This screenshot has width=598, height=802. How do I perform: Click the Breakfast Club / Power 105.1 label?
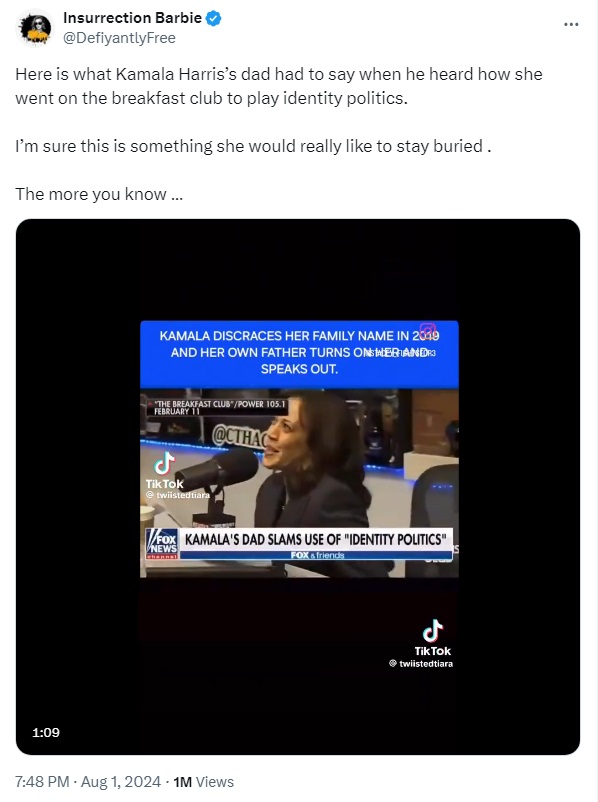(x=219, y=407)
